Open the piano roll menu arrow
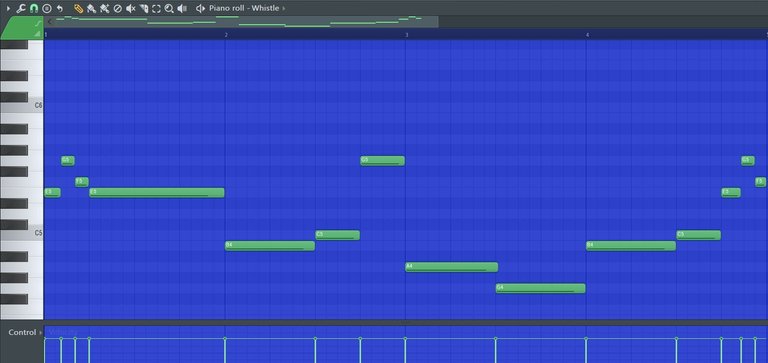 coord(8,8)
